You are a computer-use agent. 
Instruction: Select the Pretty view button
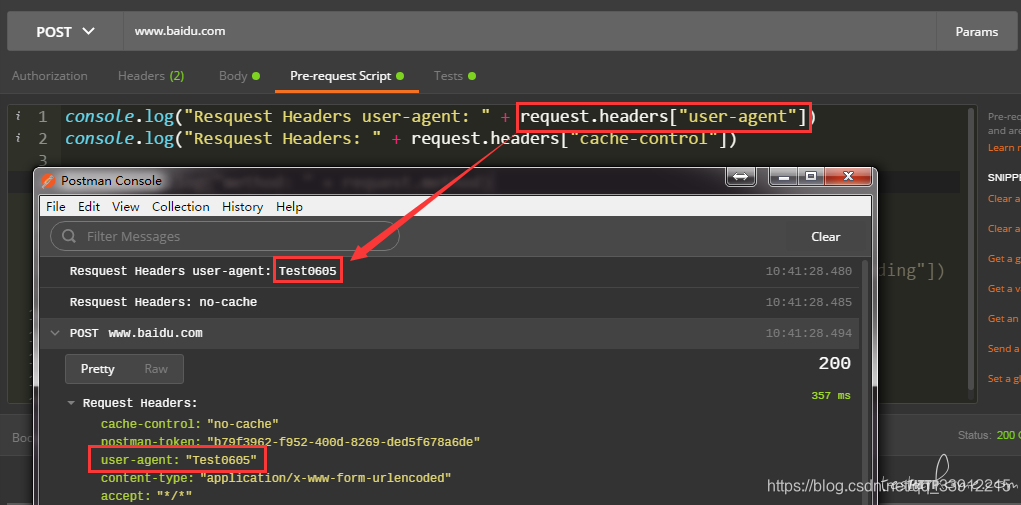click(98, 369)
